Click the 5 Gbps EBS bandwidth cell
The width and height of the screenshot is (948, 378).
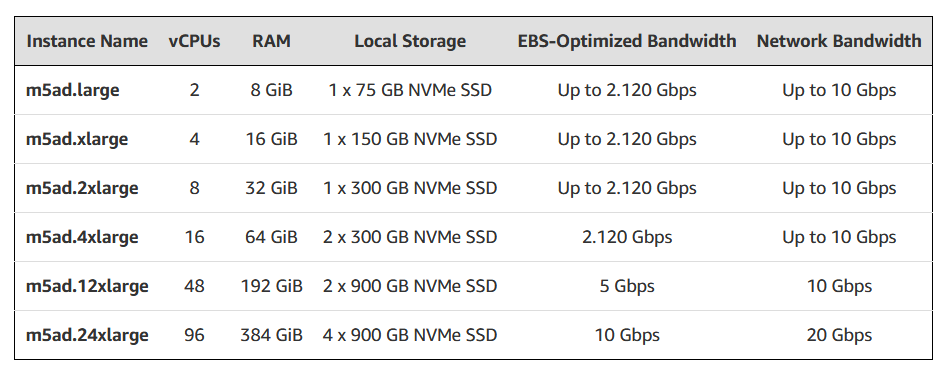click(627, 286)
